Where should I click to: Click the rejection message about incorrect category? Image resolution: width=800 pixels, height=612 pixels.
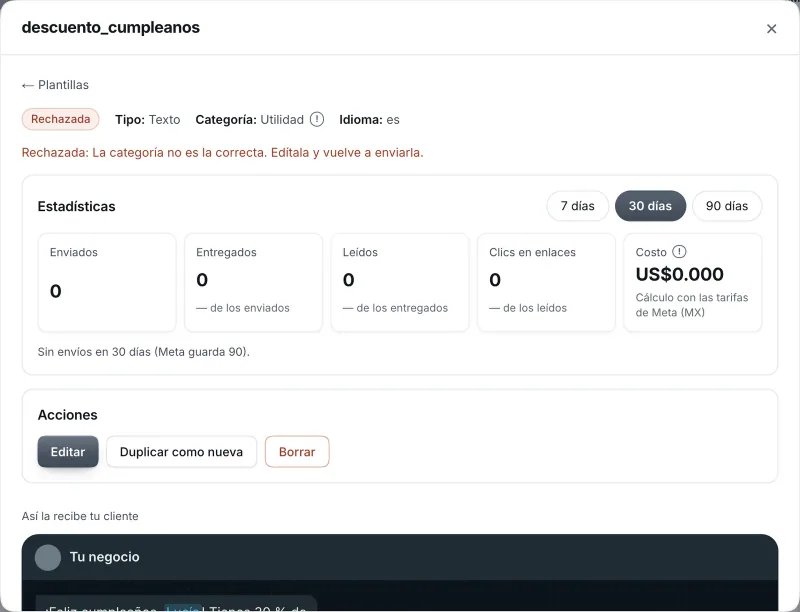pyautogui.click(x=222, y=152)
